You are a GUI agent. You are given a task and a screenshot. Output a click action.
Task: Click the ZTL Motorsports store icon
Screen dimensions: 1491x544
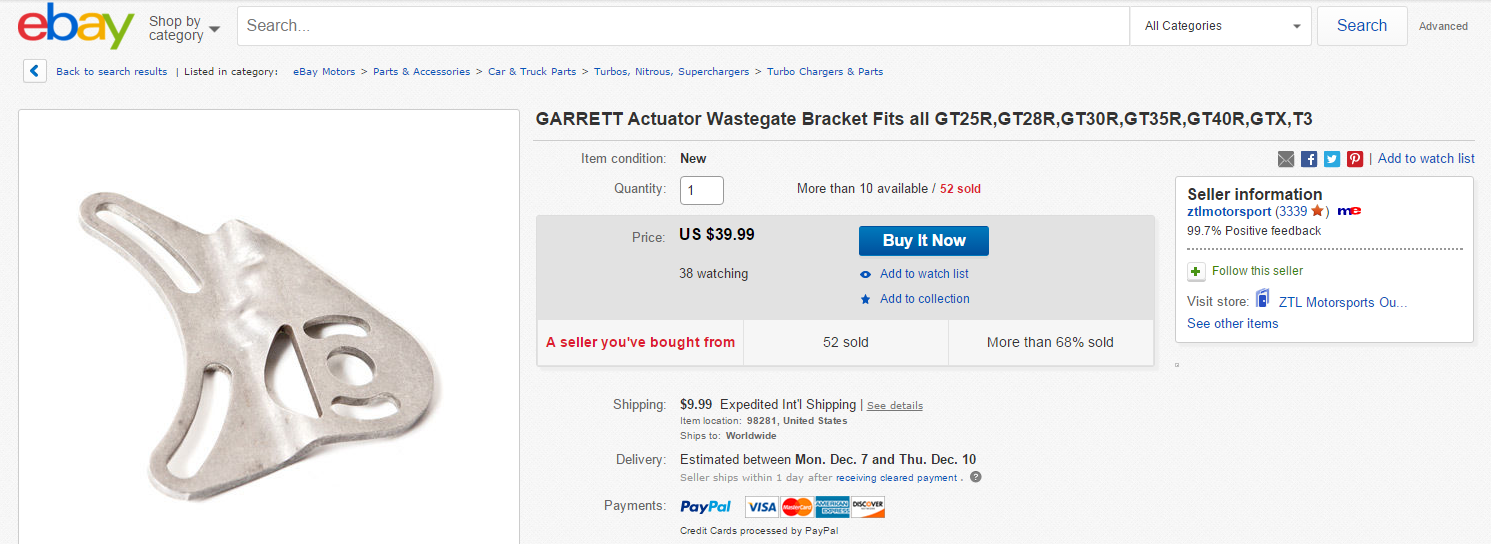click(x=1263, y=300)
